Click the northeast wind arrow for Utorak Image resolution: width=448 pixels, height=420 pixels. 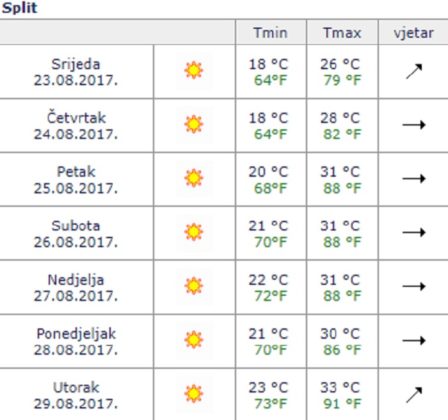point(414,395)
